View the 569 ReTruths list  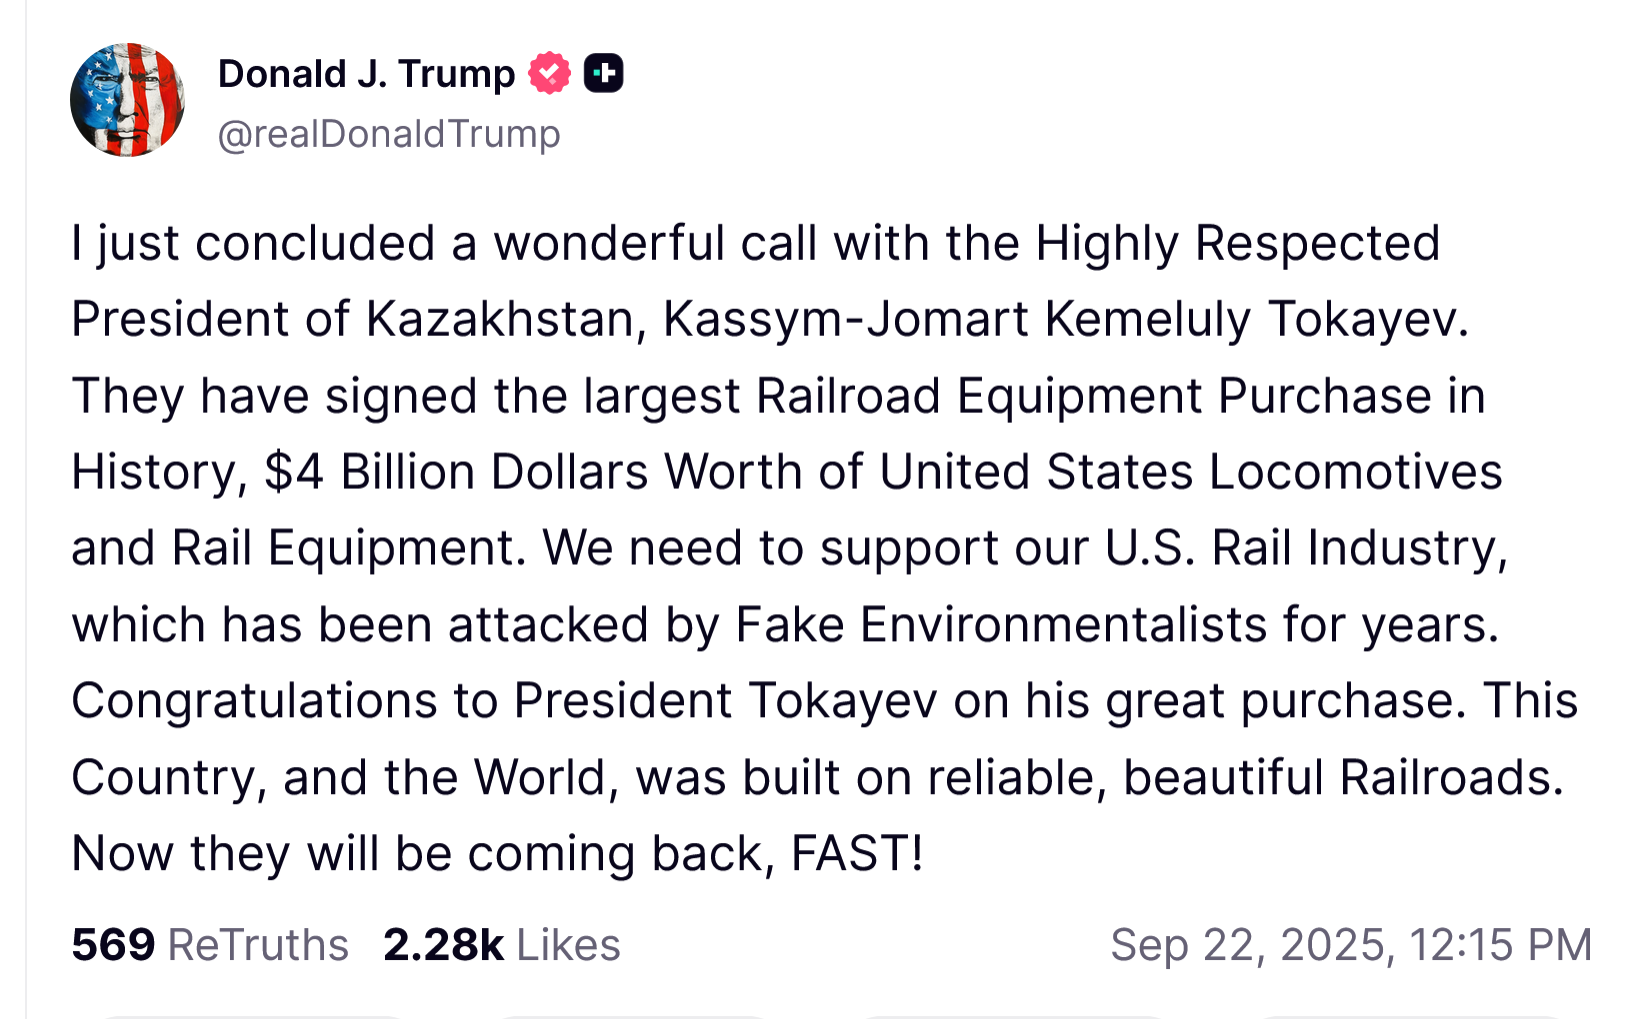pos(210,944)
